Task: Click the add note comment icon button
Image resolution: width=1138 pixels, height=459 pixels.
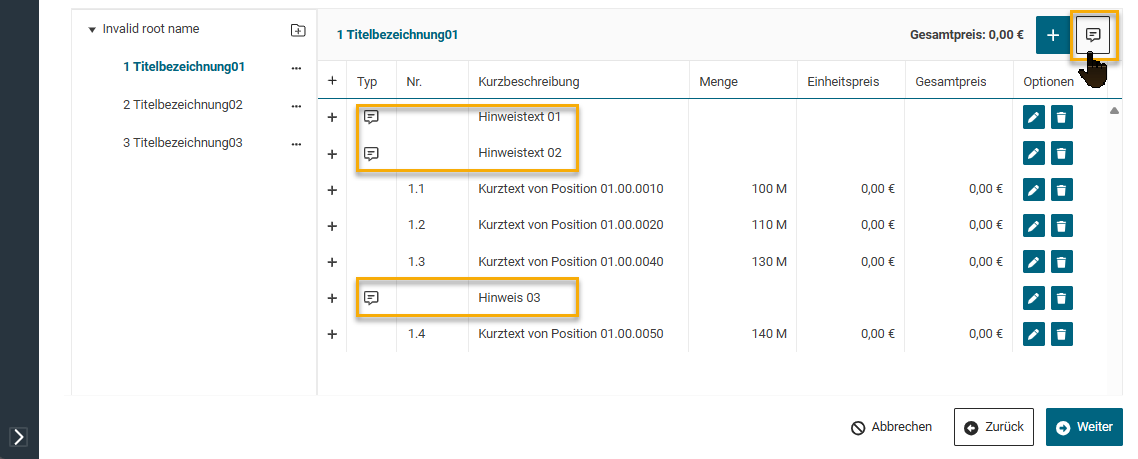Action: click(1093, 35)
